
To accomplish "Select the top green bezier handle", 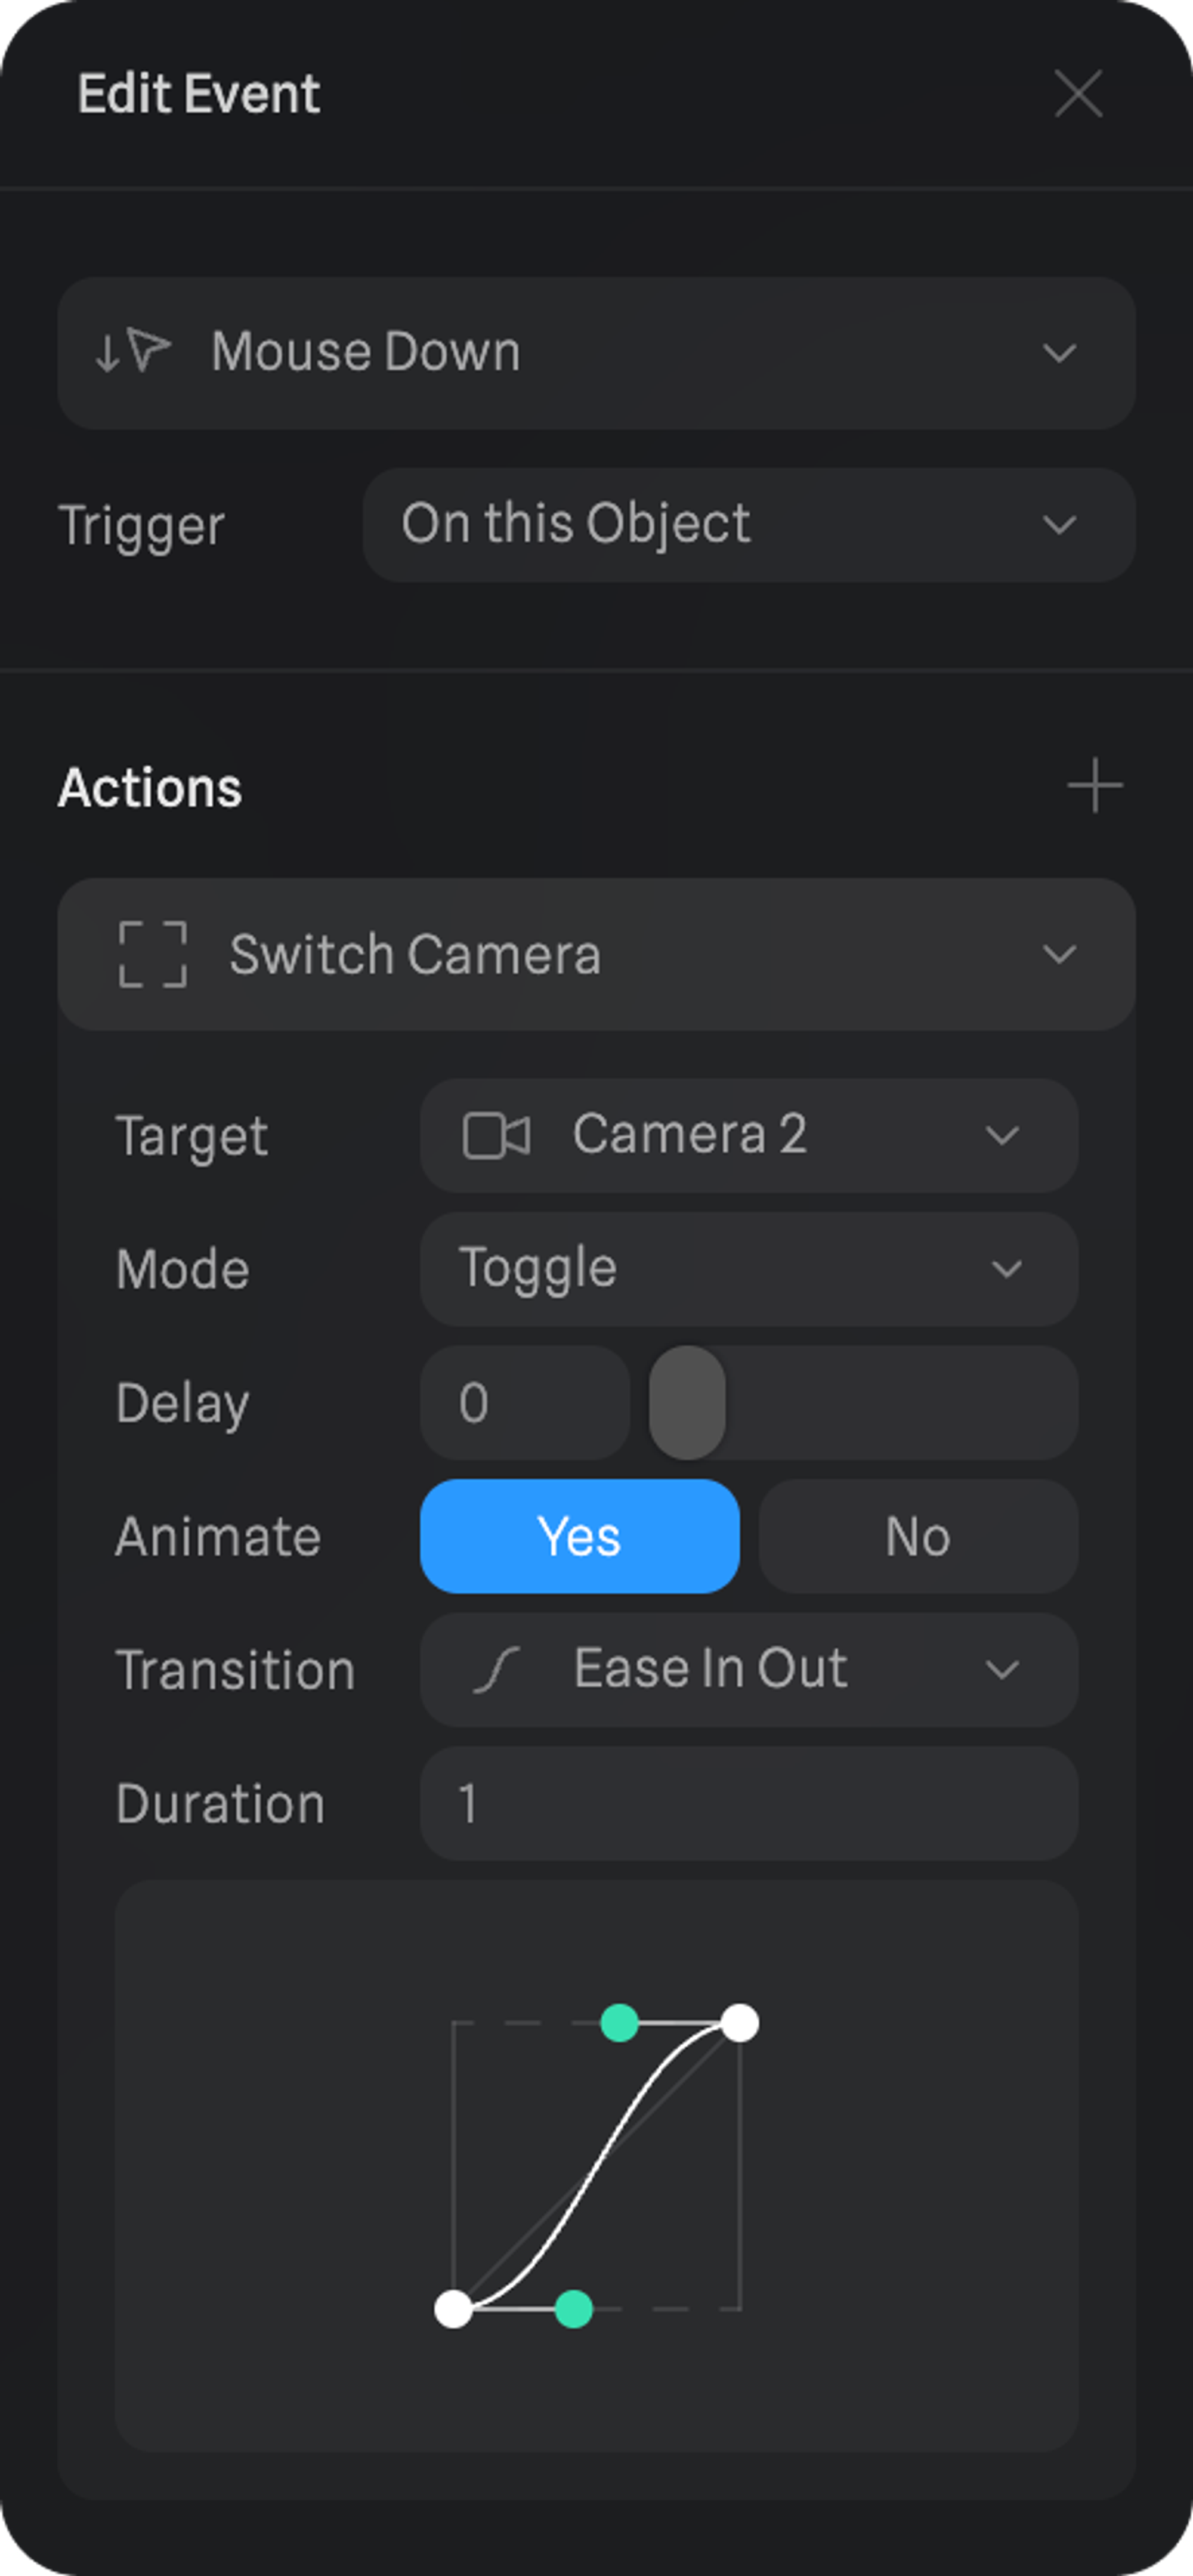I will click(619, 2022).
